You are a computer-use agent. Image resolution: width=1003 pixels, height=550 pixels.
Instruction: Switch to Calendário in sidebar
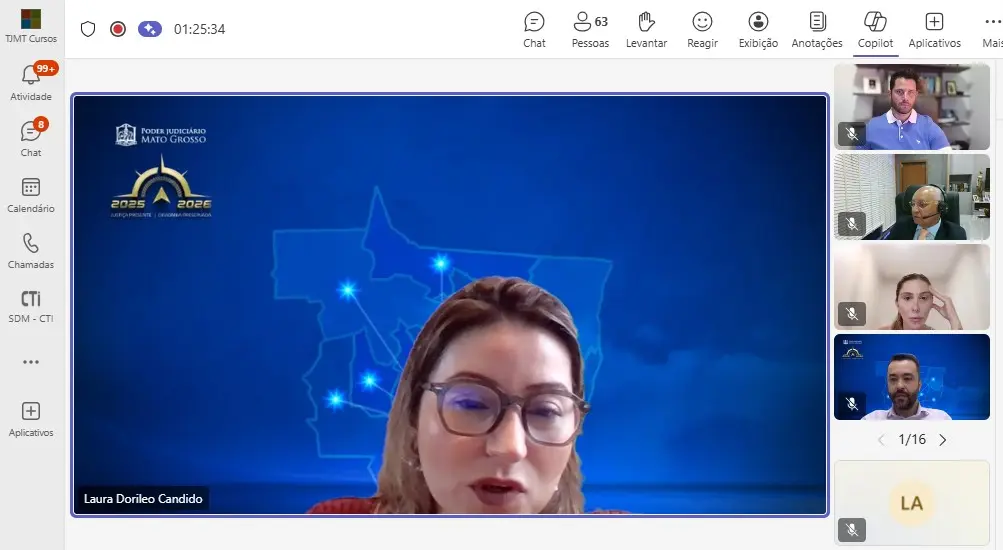click(x=31, y=194)
